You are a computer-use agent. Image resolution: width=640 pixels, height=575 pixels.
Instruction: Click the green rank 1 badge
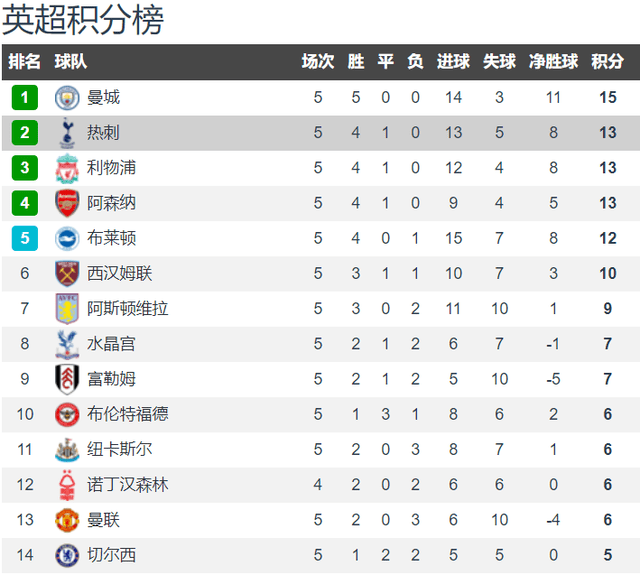click(25, 98)
